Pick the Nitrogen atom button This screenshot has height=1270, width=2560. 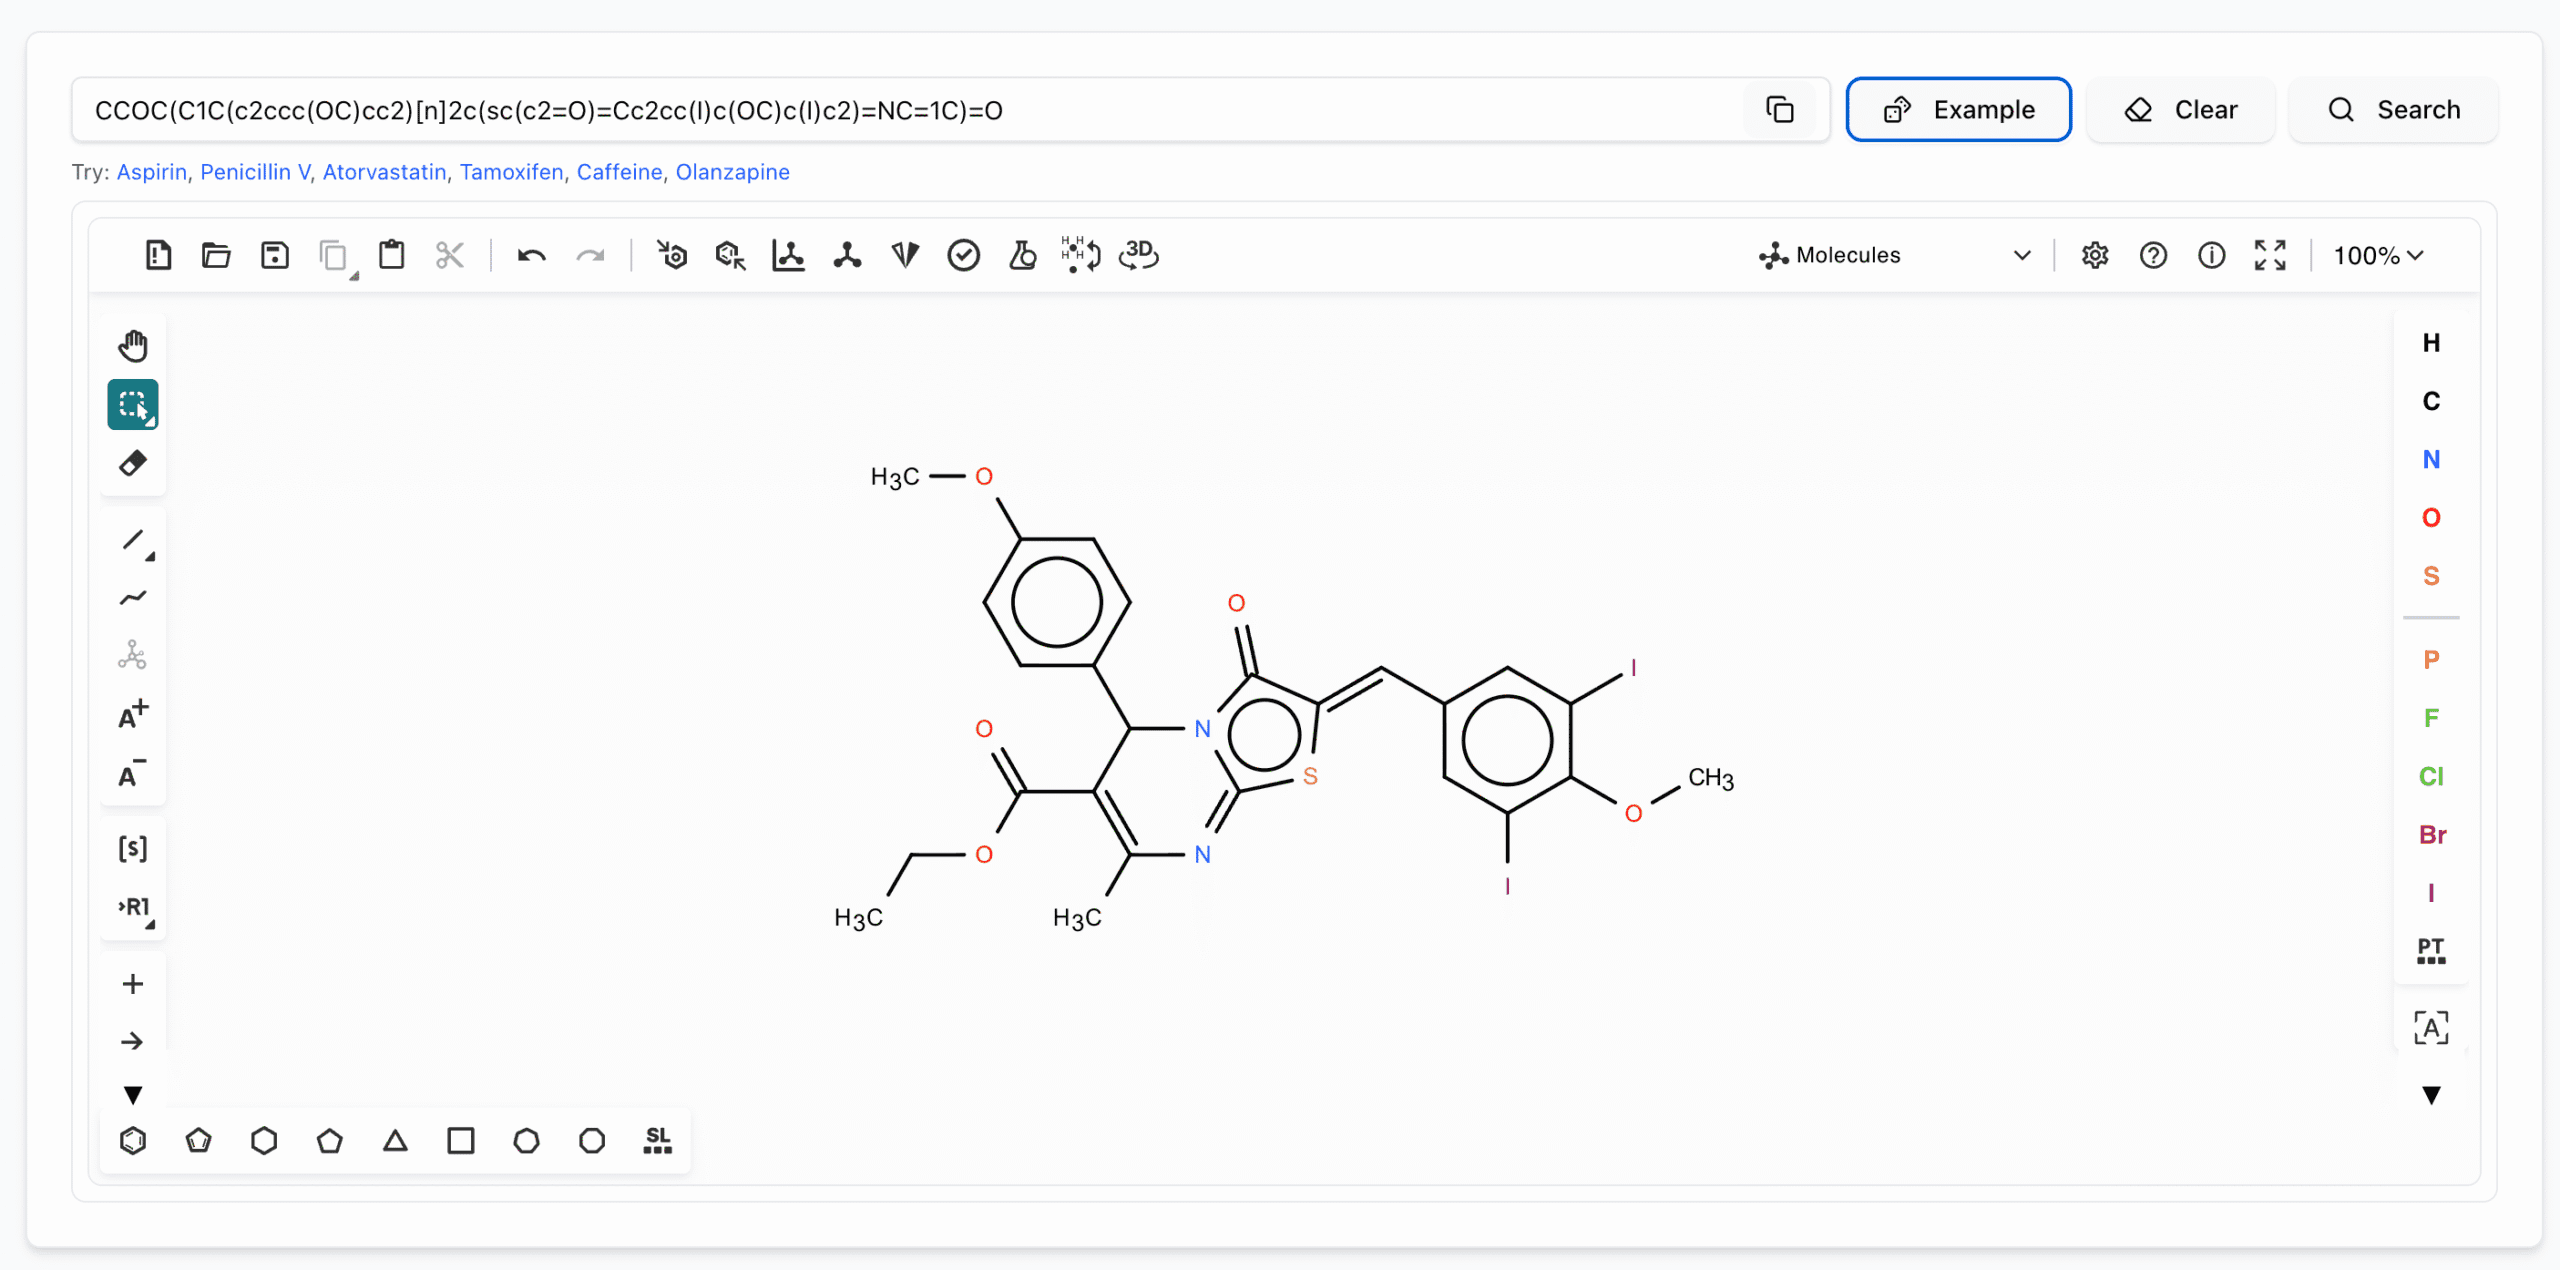click(2431, 460)
